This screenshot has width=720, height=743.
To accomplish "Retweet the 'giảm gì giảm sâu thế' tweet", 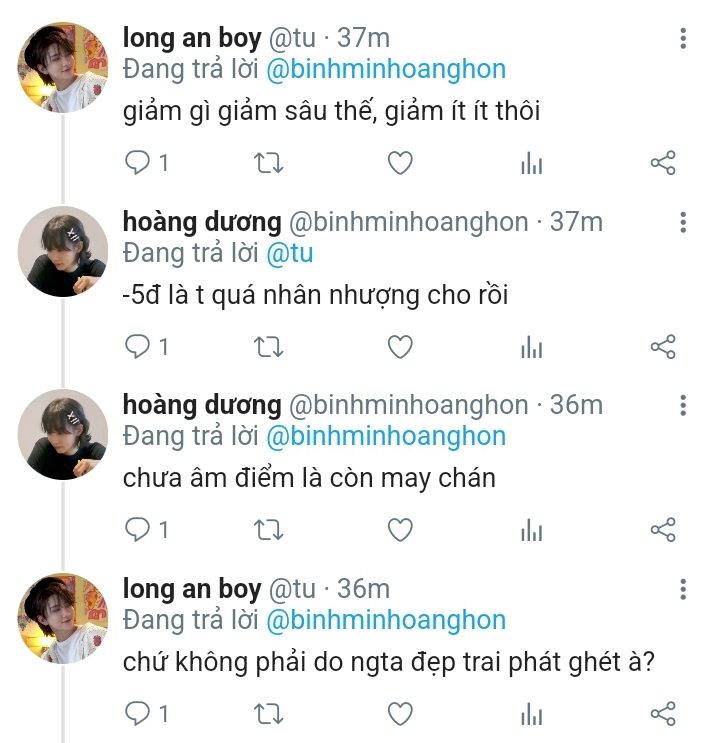I will [x=269, y=163].
